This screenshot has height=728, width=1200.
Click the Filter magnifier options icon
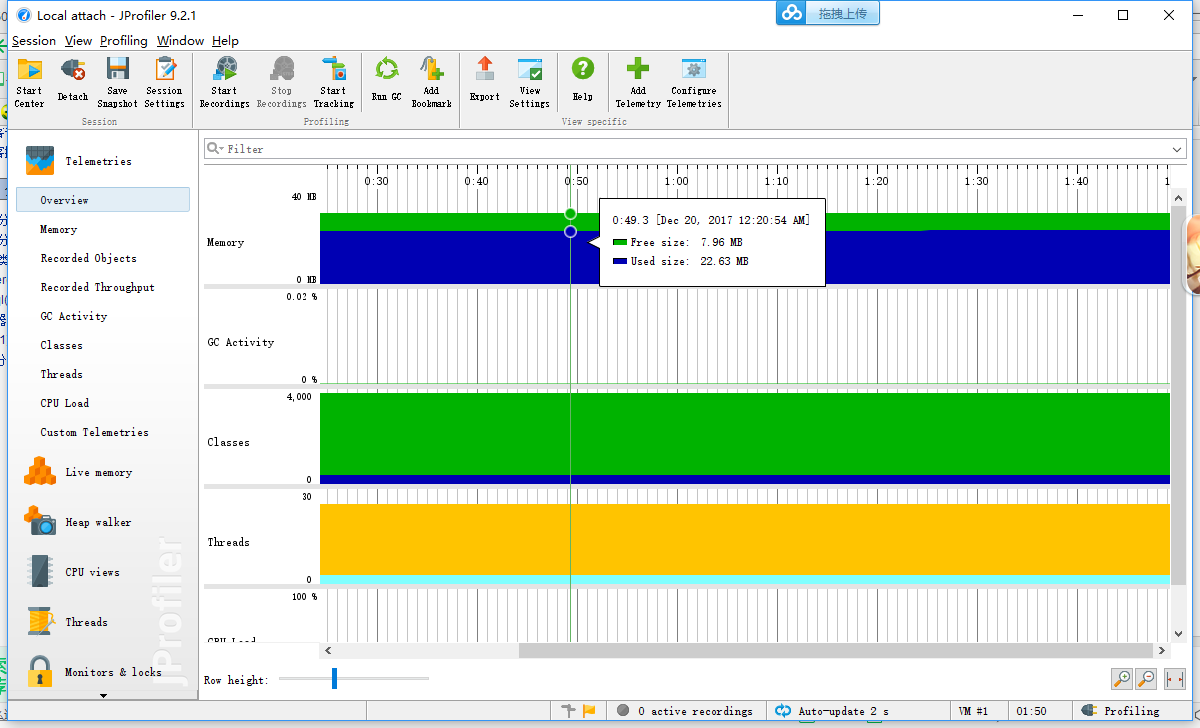click(215, 149)
